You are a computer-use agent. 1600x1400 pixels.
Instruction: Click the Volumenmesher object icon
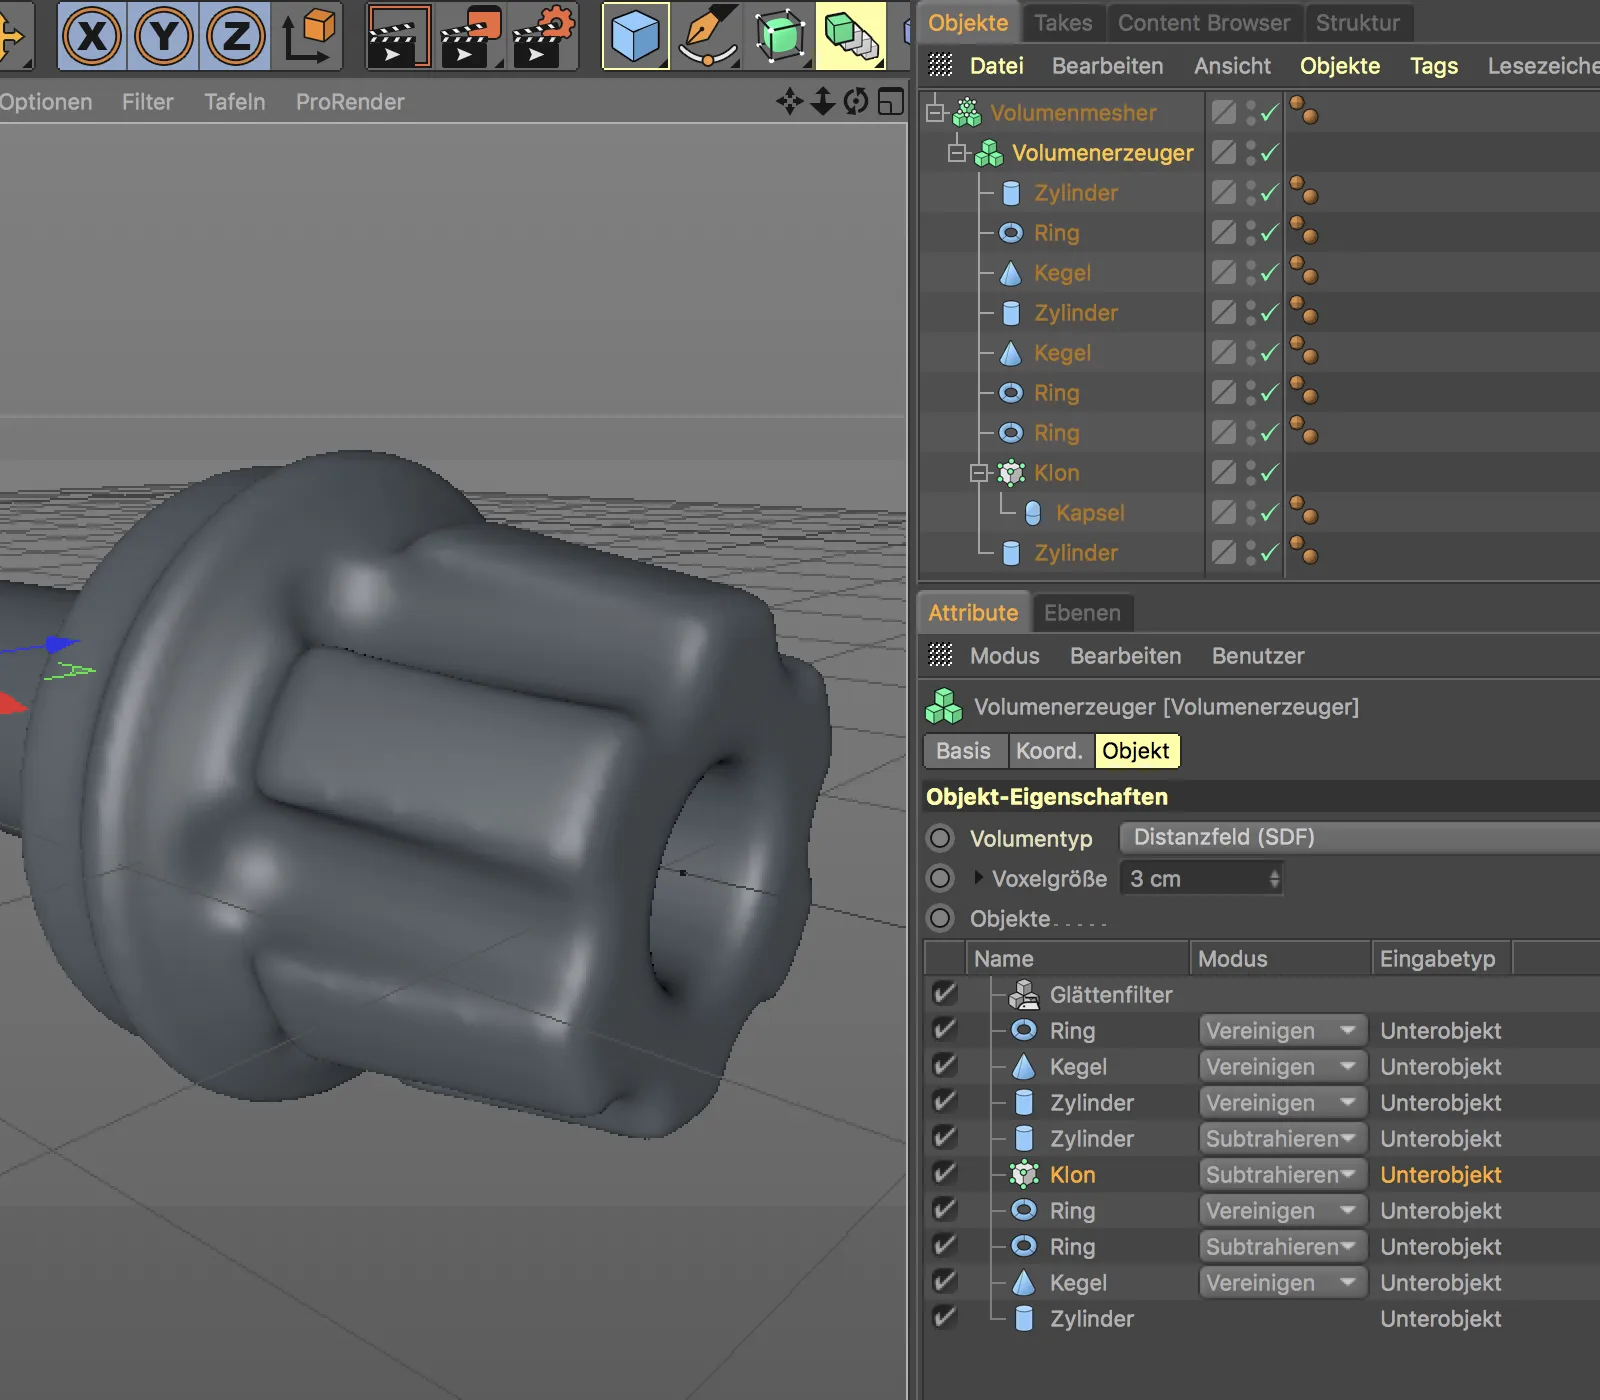tap(967, 113)
